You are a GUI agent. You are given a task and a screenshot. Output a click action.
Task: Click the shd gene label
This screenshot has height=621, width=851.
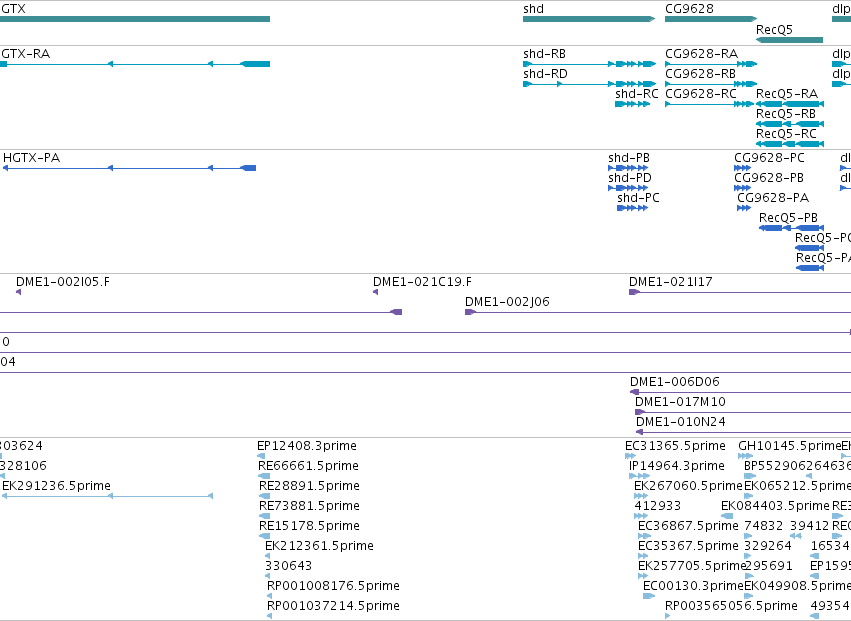(533, 9)
